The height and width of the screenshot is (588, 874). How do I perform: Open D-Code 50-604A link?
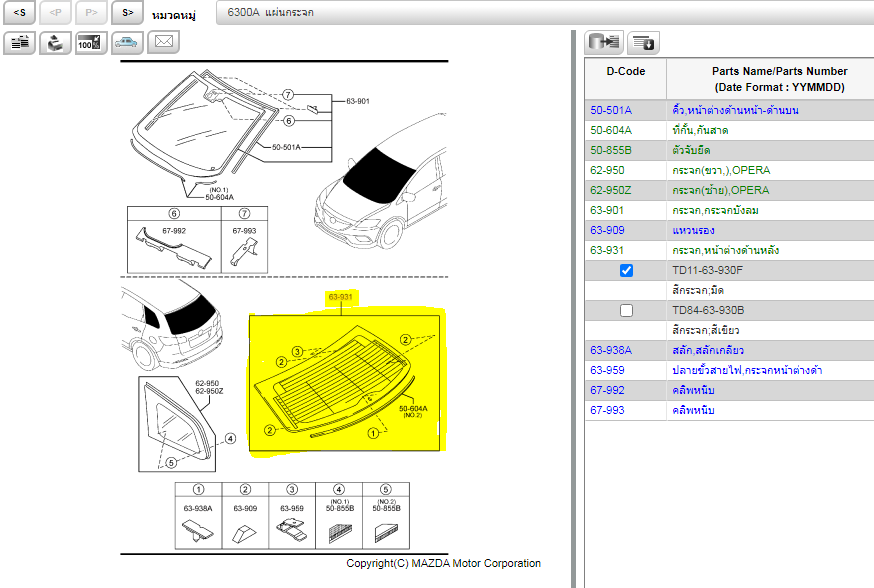[x=611, y=130]
